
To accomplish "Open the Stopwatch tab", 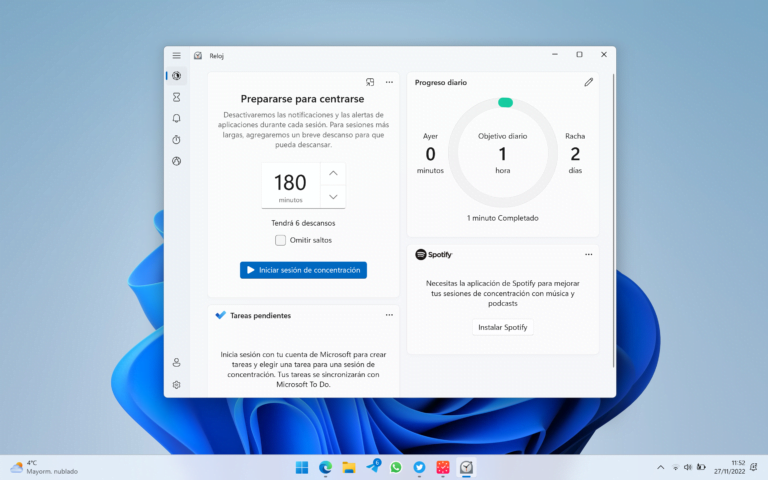I will [x=176, y=140].
